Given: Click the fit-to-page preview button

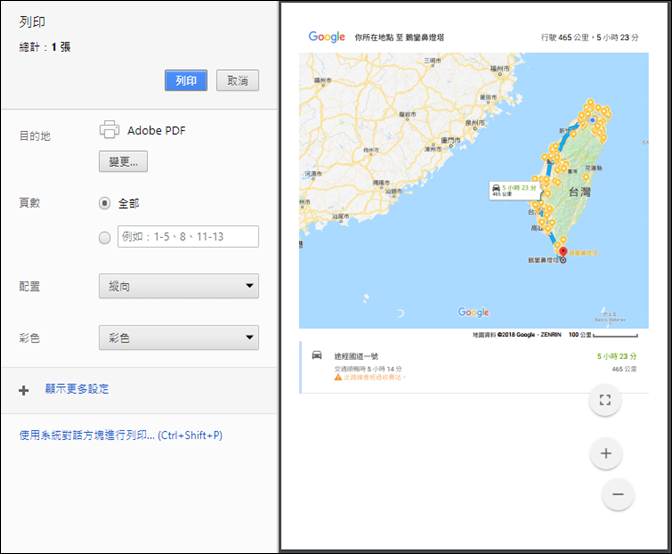Looking at the screenshot, I should click(605, 400).
